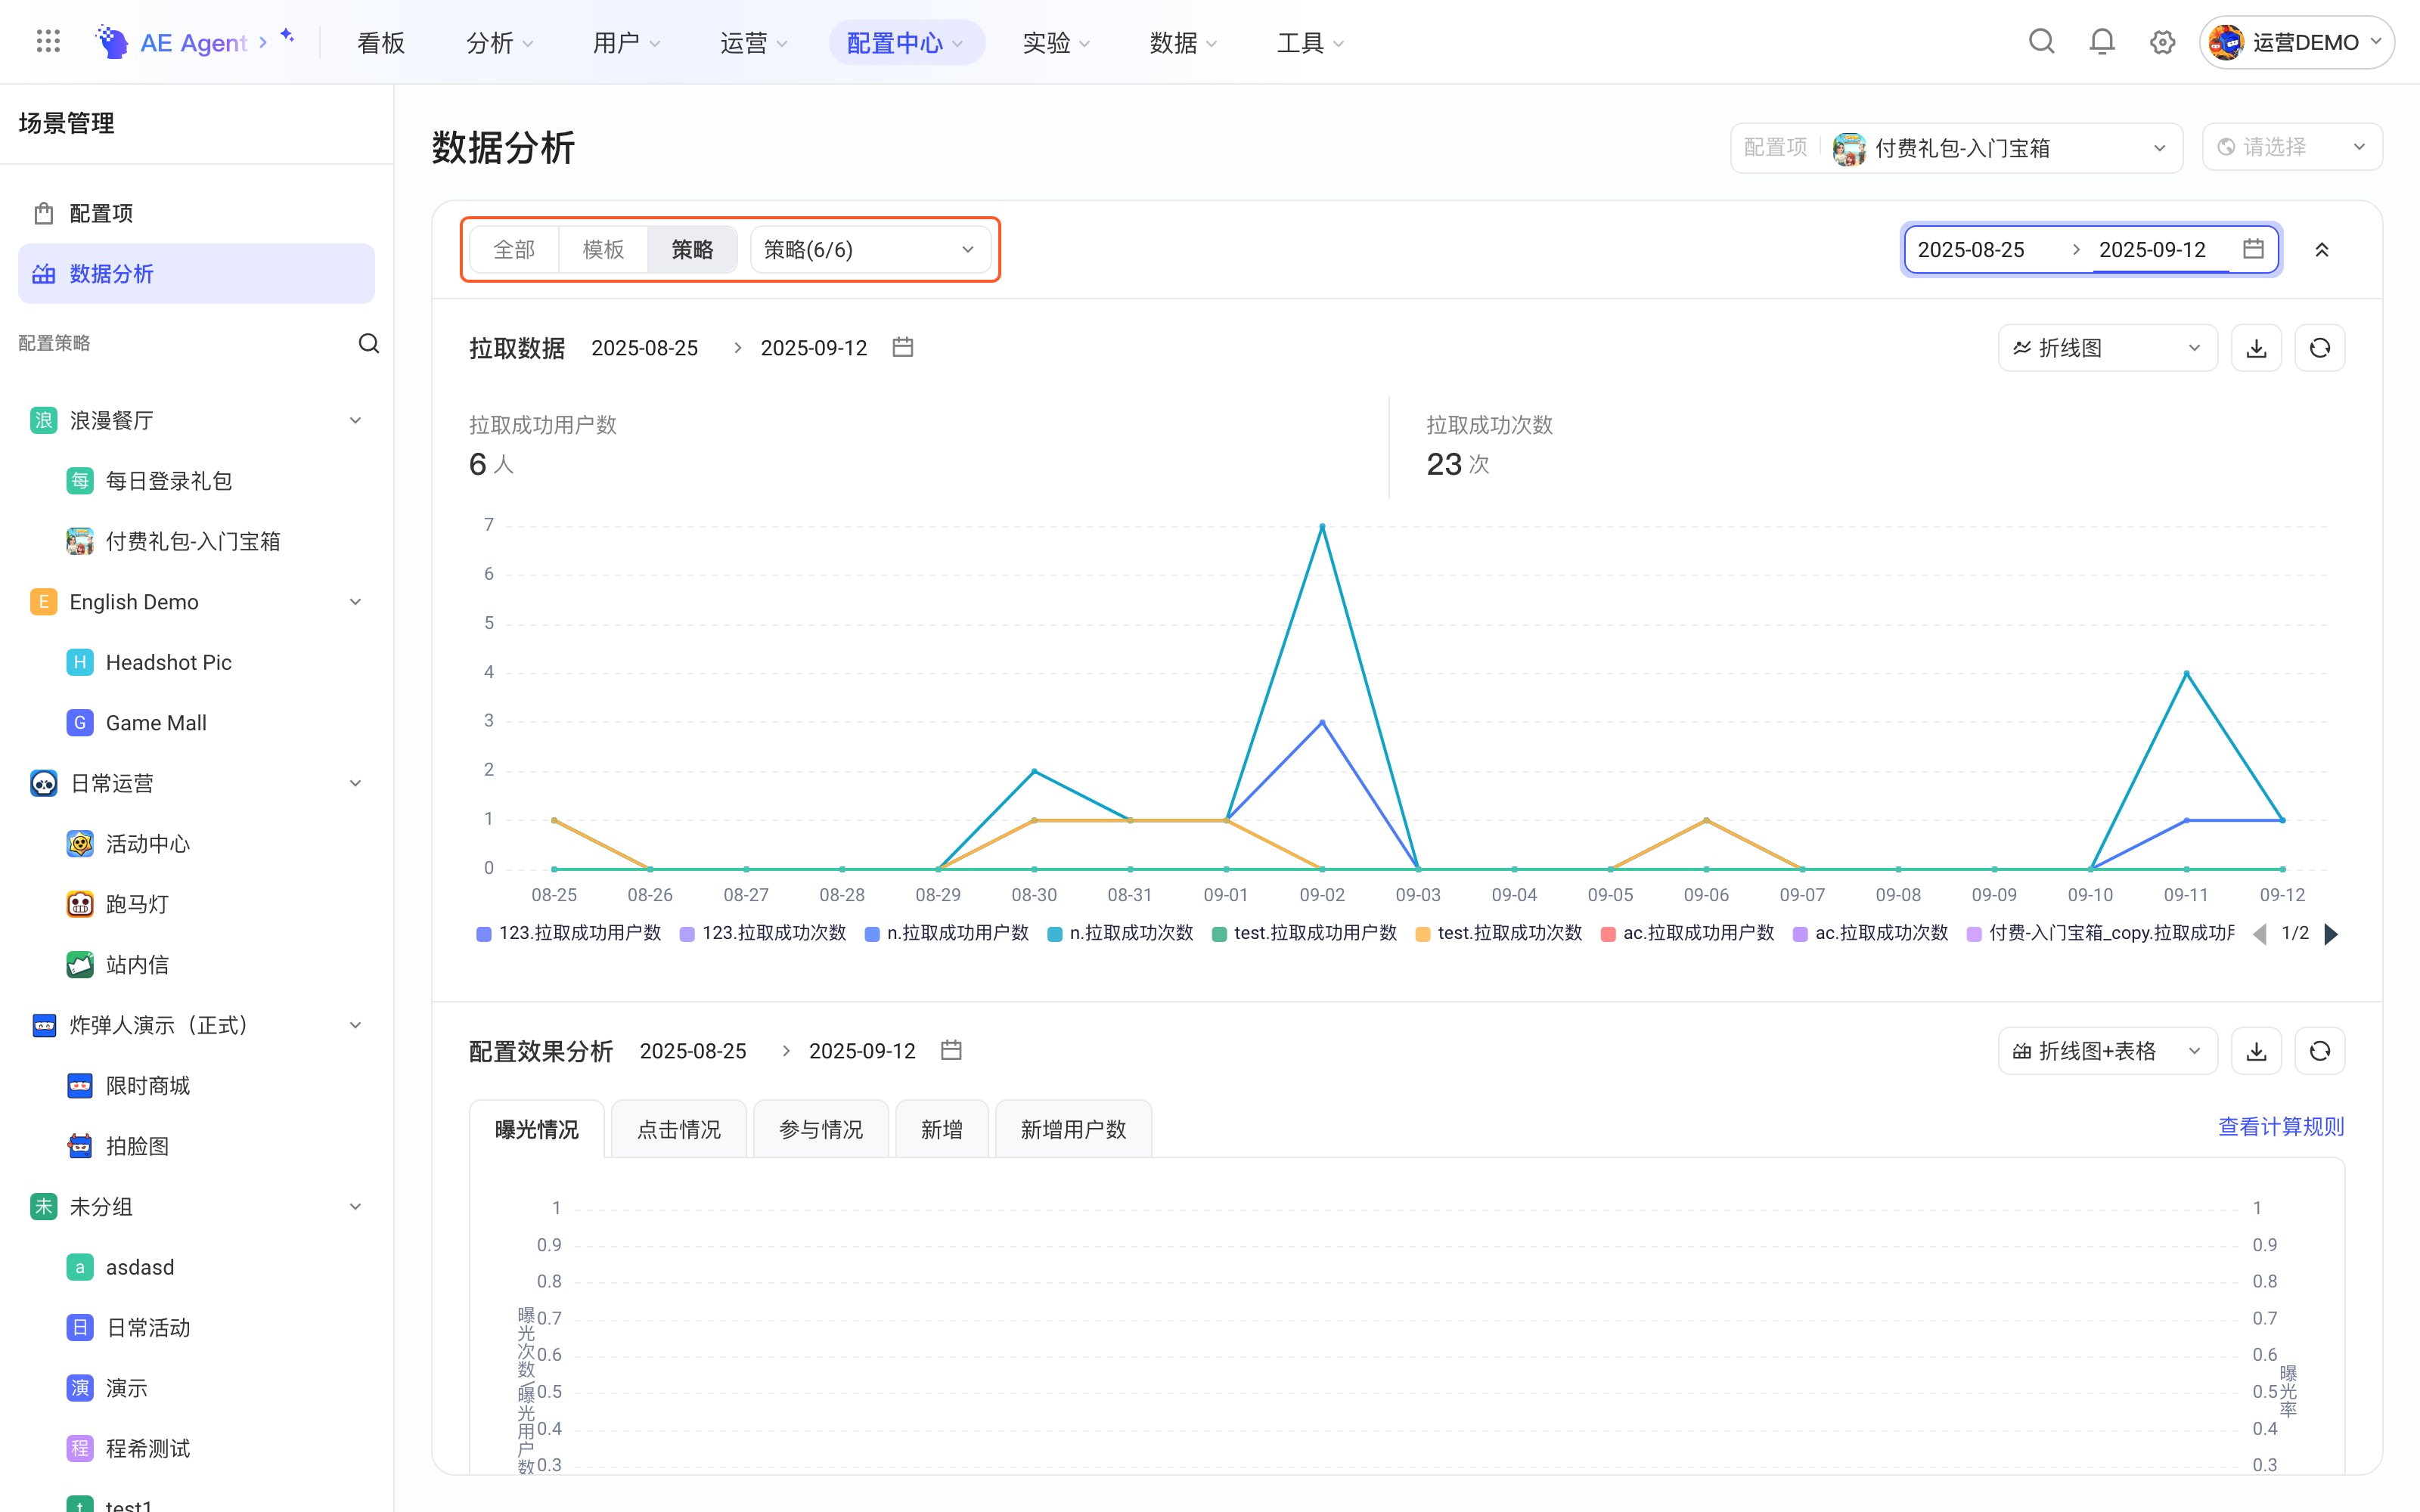Download the 配置效果分析 chart
The image size is (2420, 1512).
2256,1051
